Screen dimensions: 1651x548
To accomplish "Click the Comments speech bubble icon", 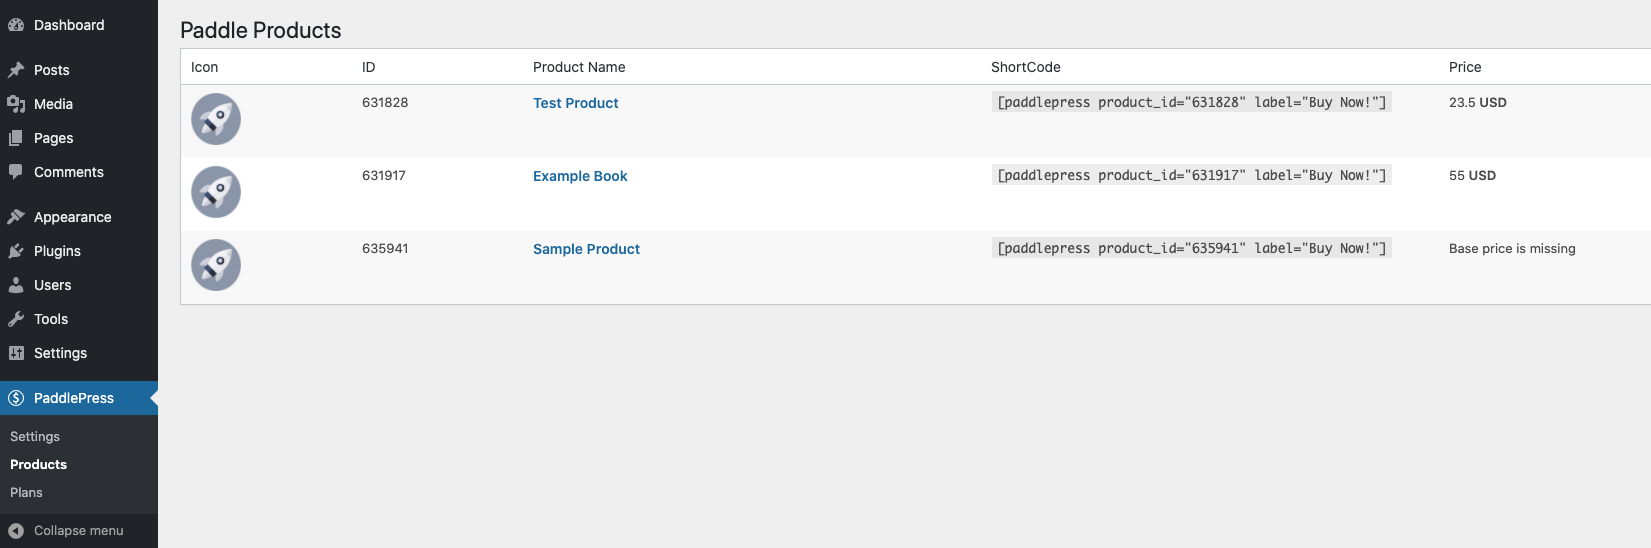I will point(16,172).
